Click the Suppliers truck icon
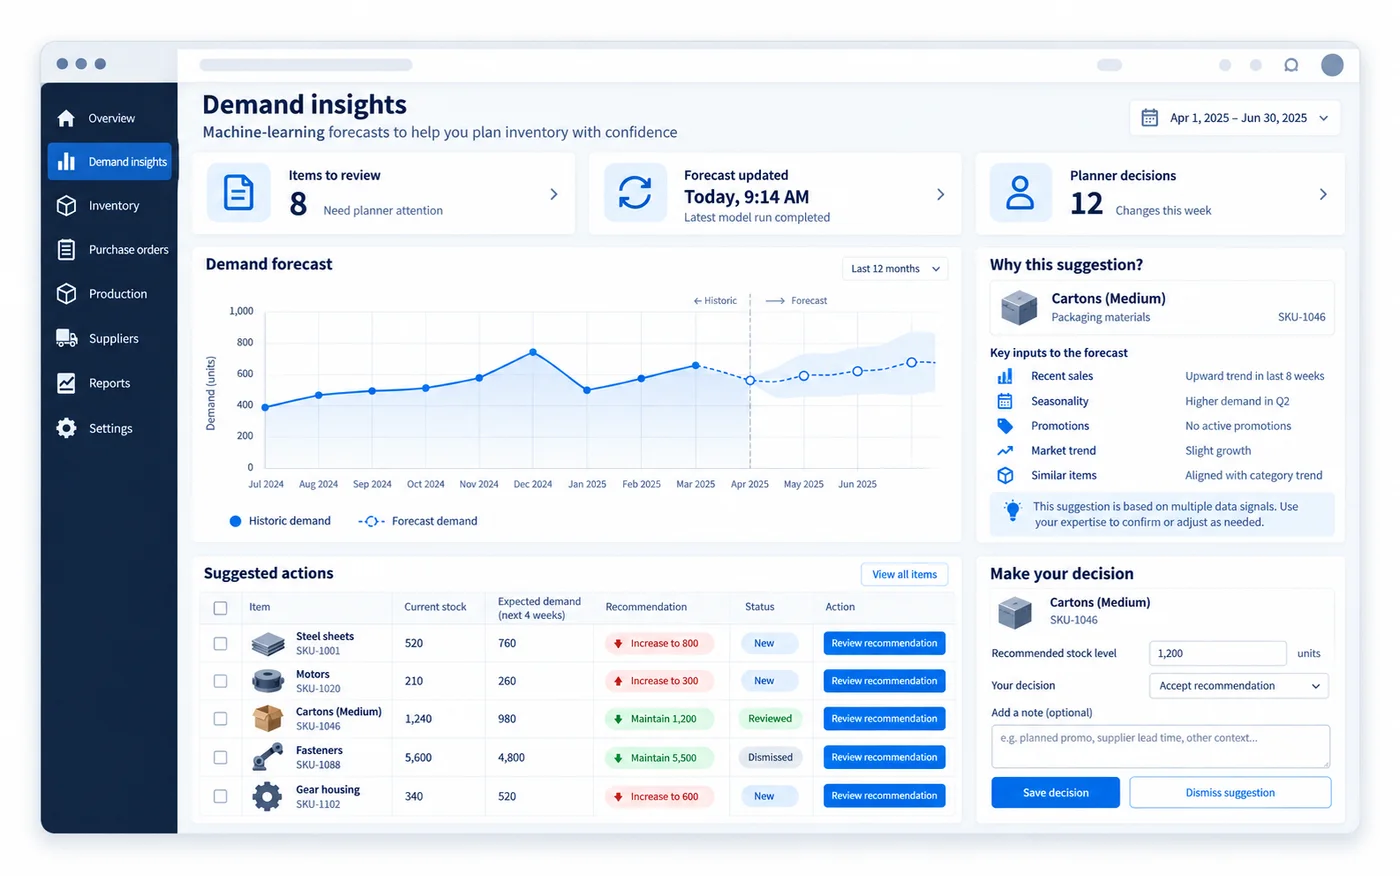 tap(66, 339)
